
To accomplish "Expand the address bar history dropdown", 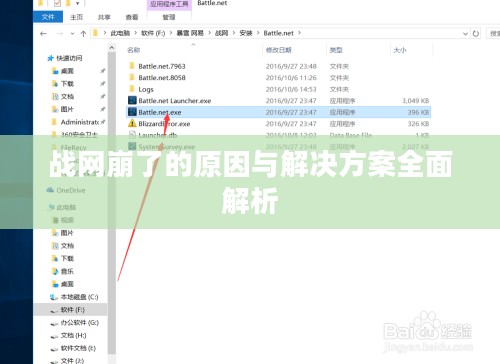I will click(x=465, y=33).
